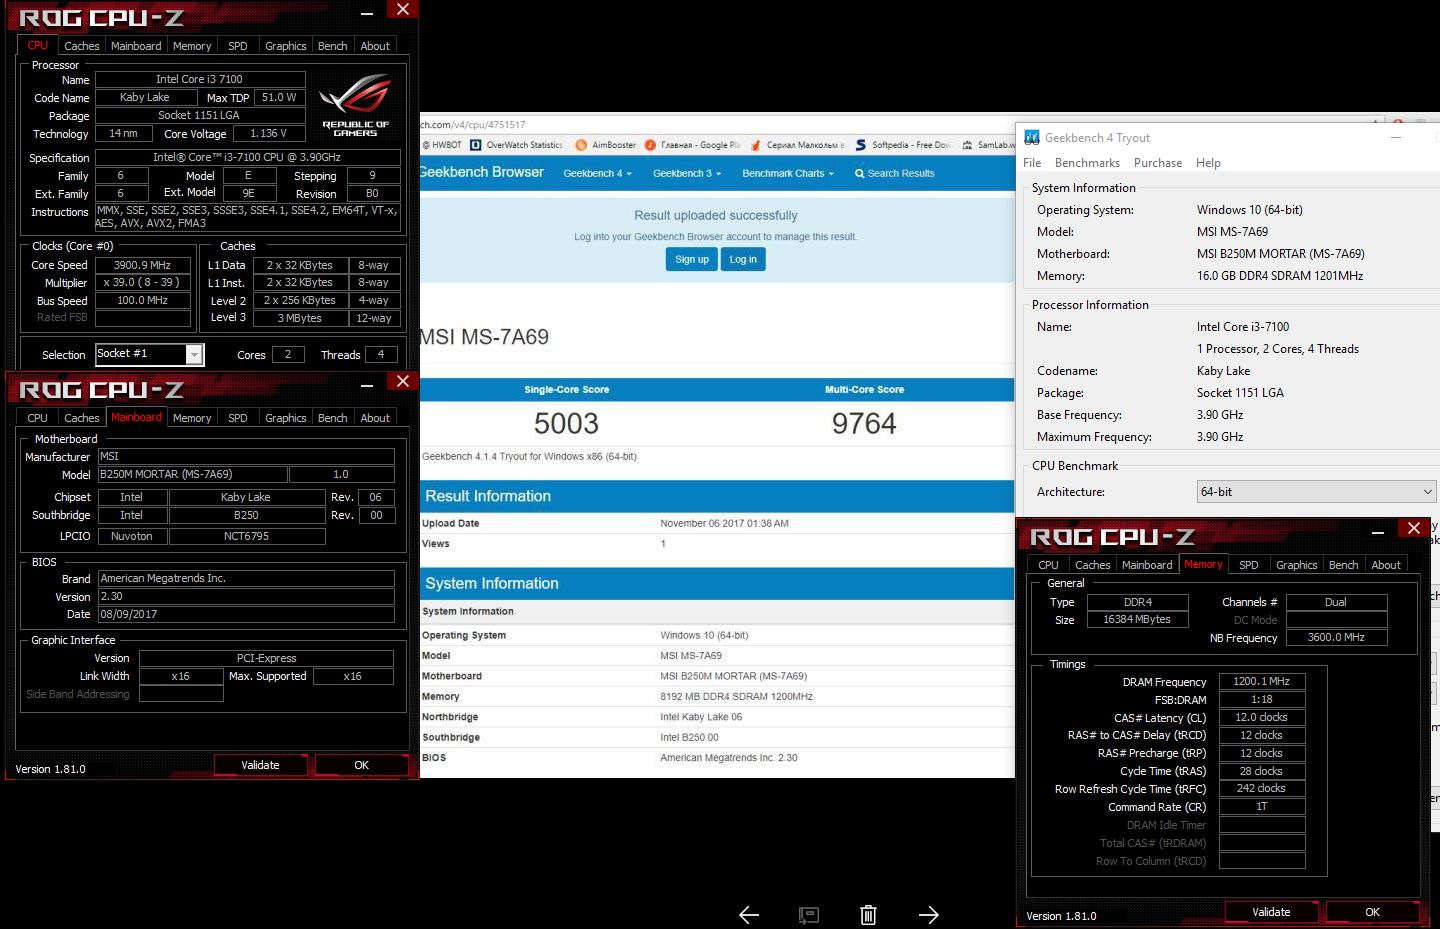This screenshot has height=929, width=1440.
Task: Open the Главная - Google Play bookmark
Action: [x=693, y=145]
